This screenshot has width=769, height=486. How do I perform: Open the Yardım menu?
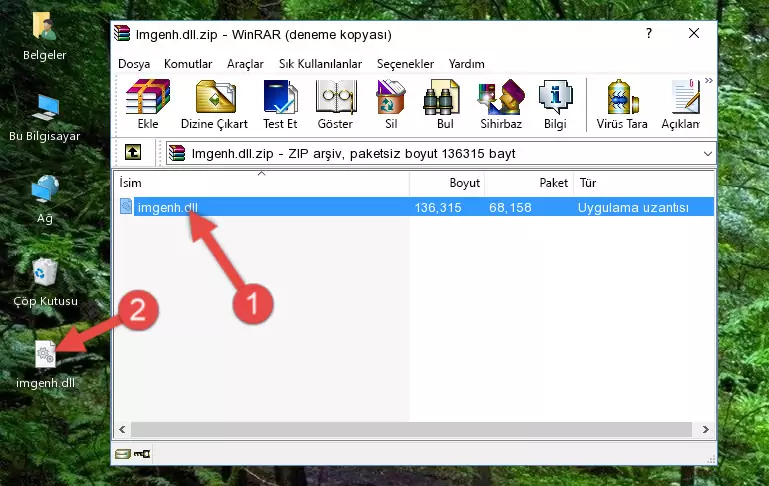(466, 64)
